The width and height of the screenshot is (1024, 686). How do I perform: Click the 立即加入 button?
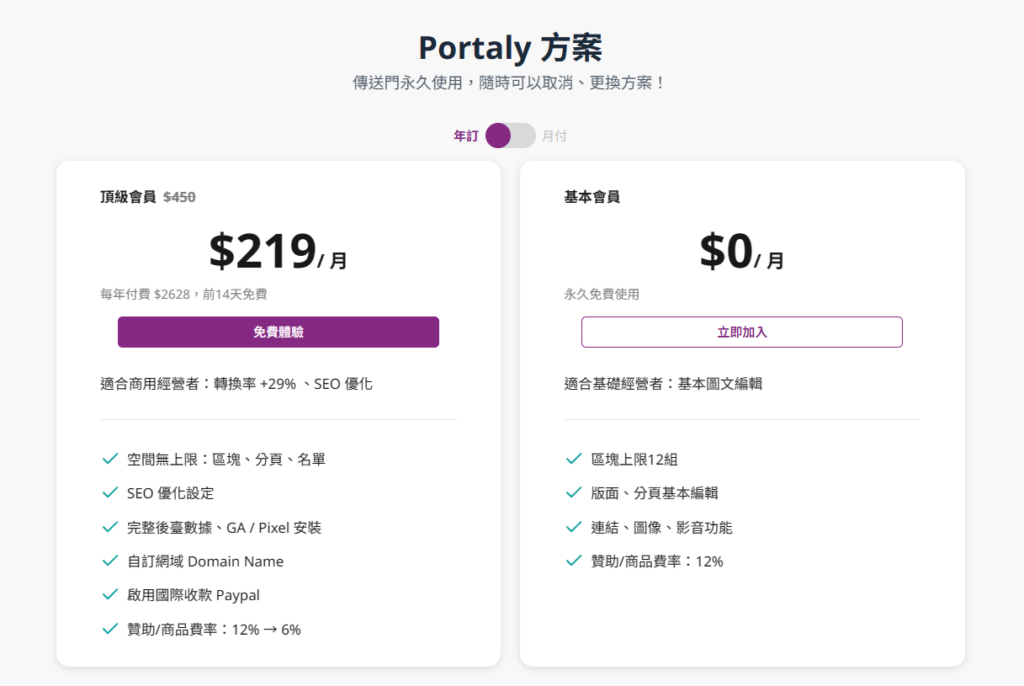point(742,332)
